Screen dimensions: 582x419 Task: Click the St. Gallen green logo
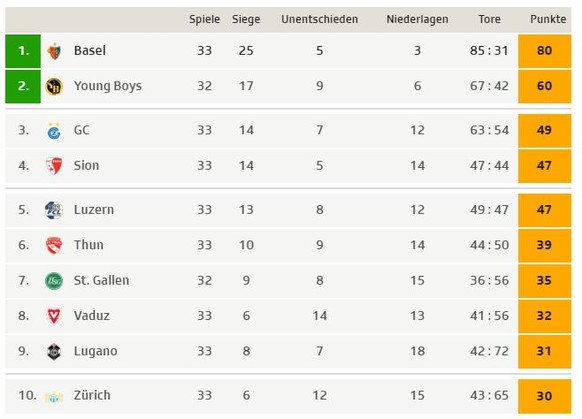tap(54, 281)
